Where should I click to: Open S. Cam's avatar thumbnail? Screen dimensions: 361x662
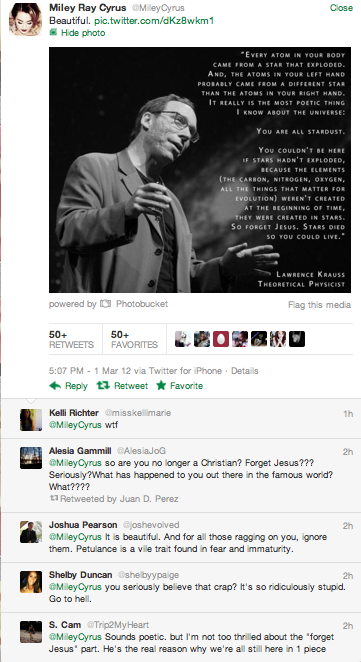[31, 632]
